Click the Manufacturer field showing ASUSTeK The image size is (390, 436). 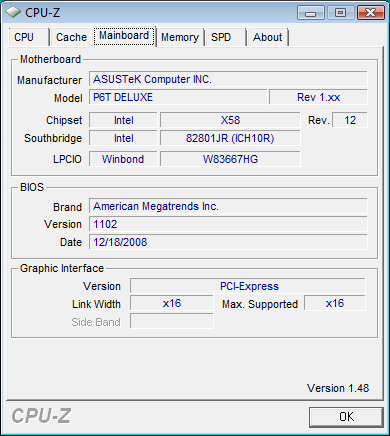point(228,79)
